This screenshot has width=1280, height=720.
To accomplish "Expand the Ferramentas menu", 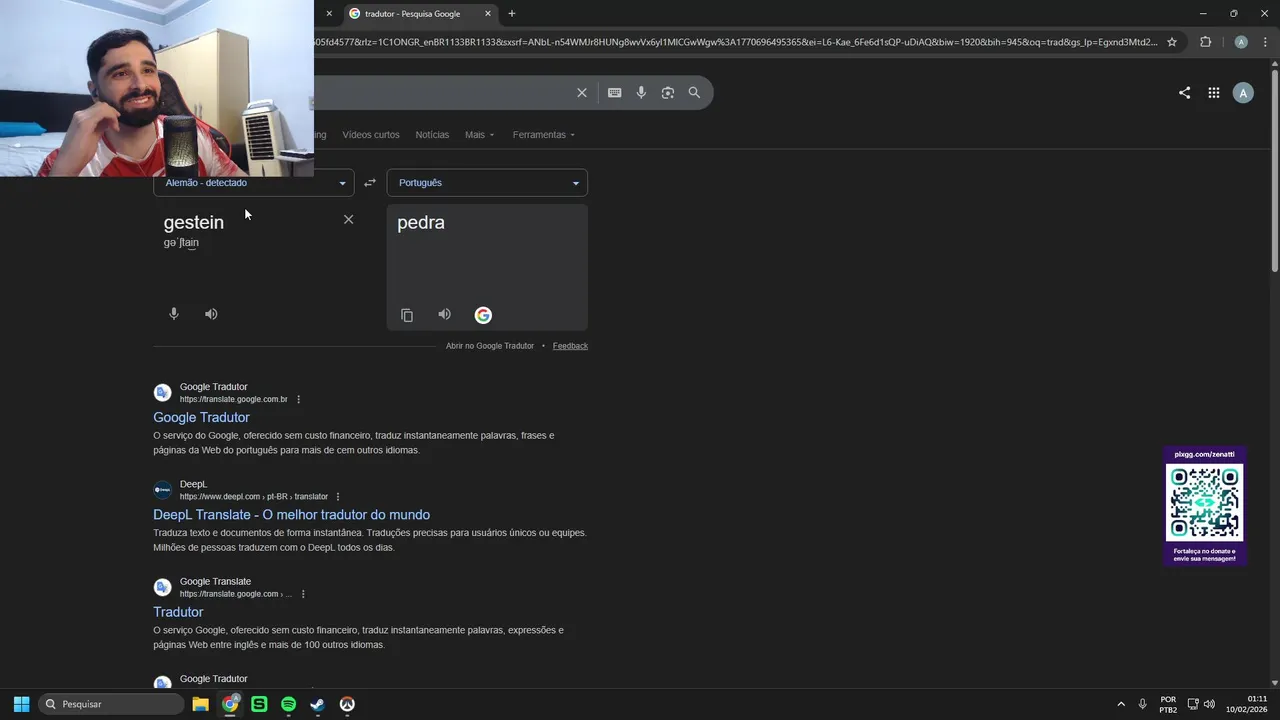I will click(x=544, y=135).
